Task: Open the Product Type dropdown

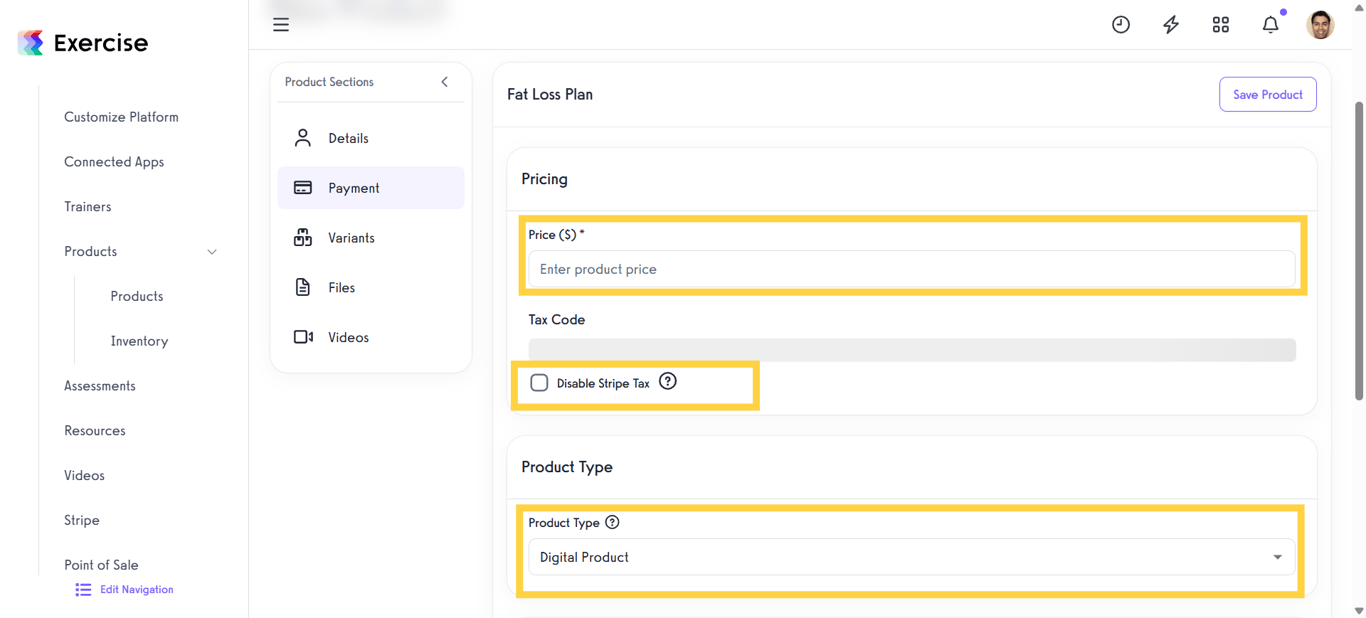Action: (1277, 557)
